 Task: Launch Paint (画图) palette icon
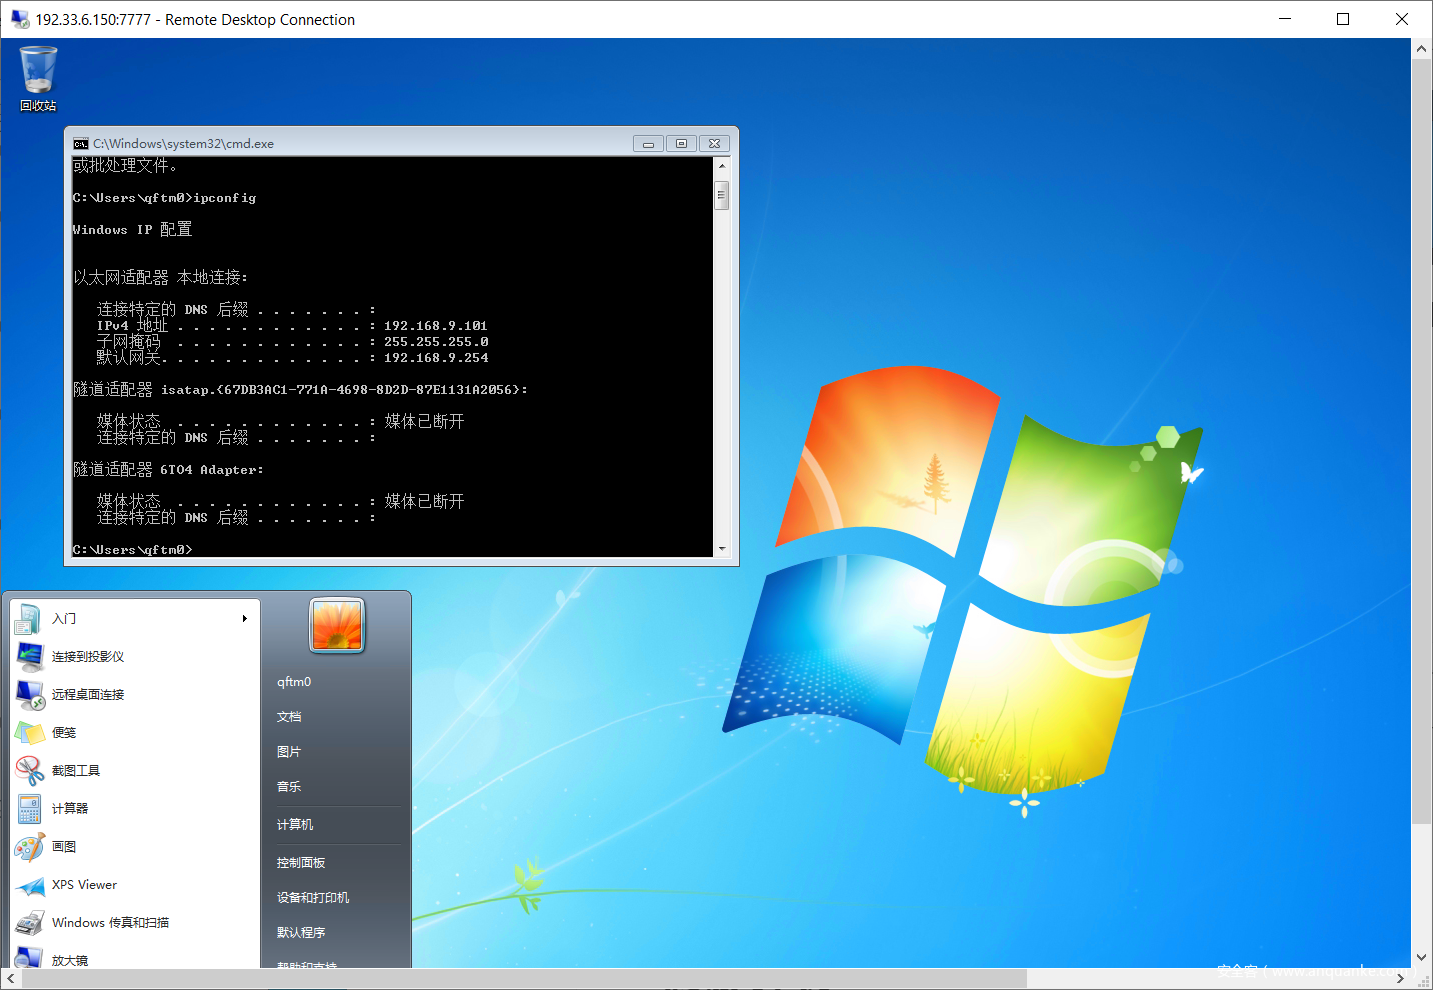pyautogui.click(x=29, y=847)
